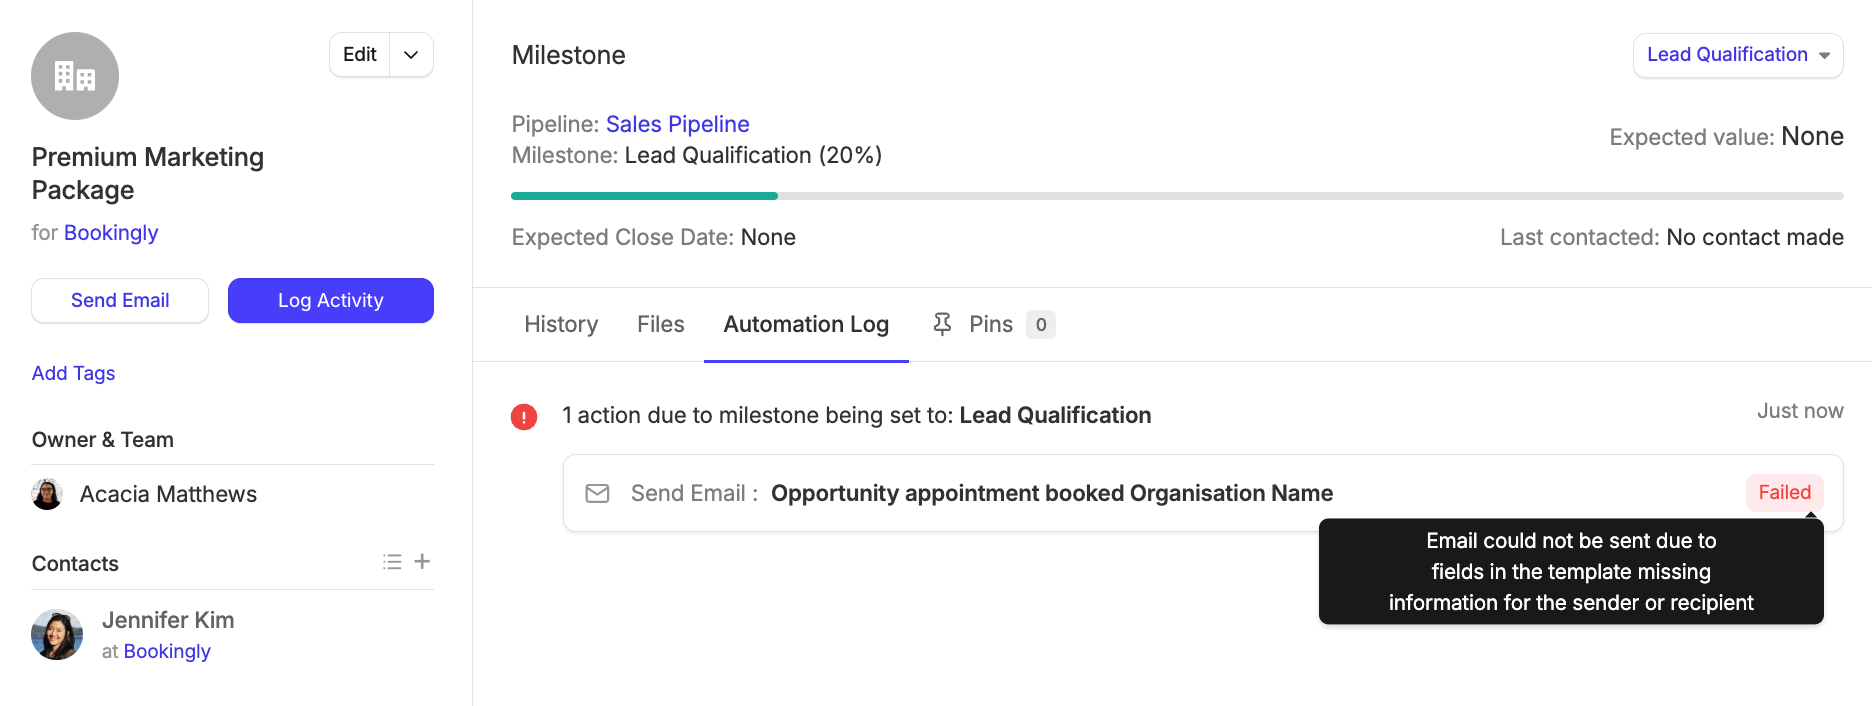Image resolution: width=1872 pixels, height=706 pixels.
Task: Click 'Milestone: Lead Qualification (20%)' text
Action: 697,155
